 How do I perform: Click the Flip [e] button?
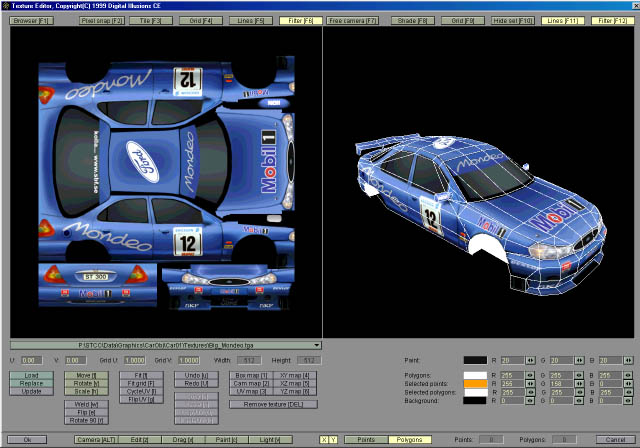pos(86,413)
